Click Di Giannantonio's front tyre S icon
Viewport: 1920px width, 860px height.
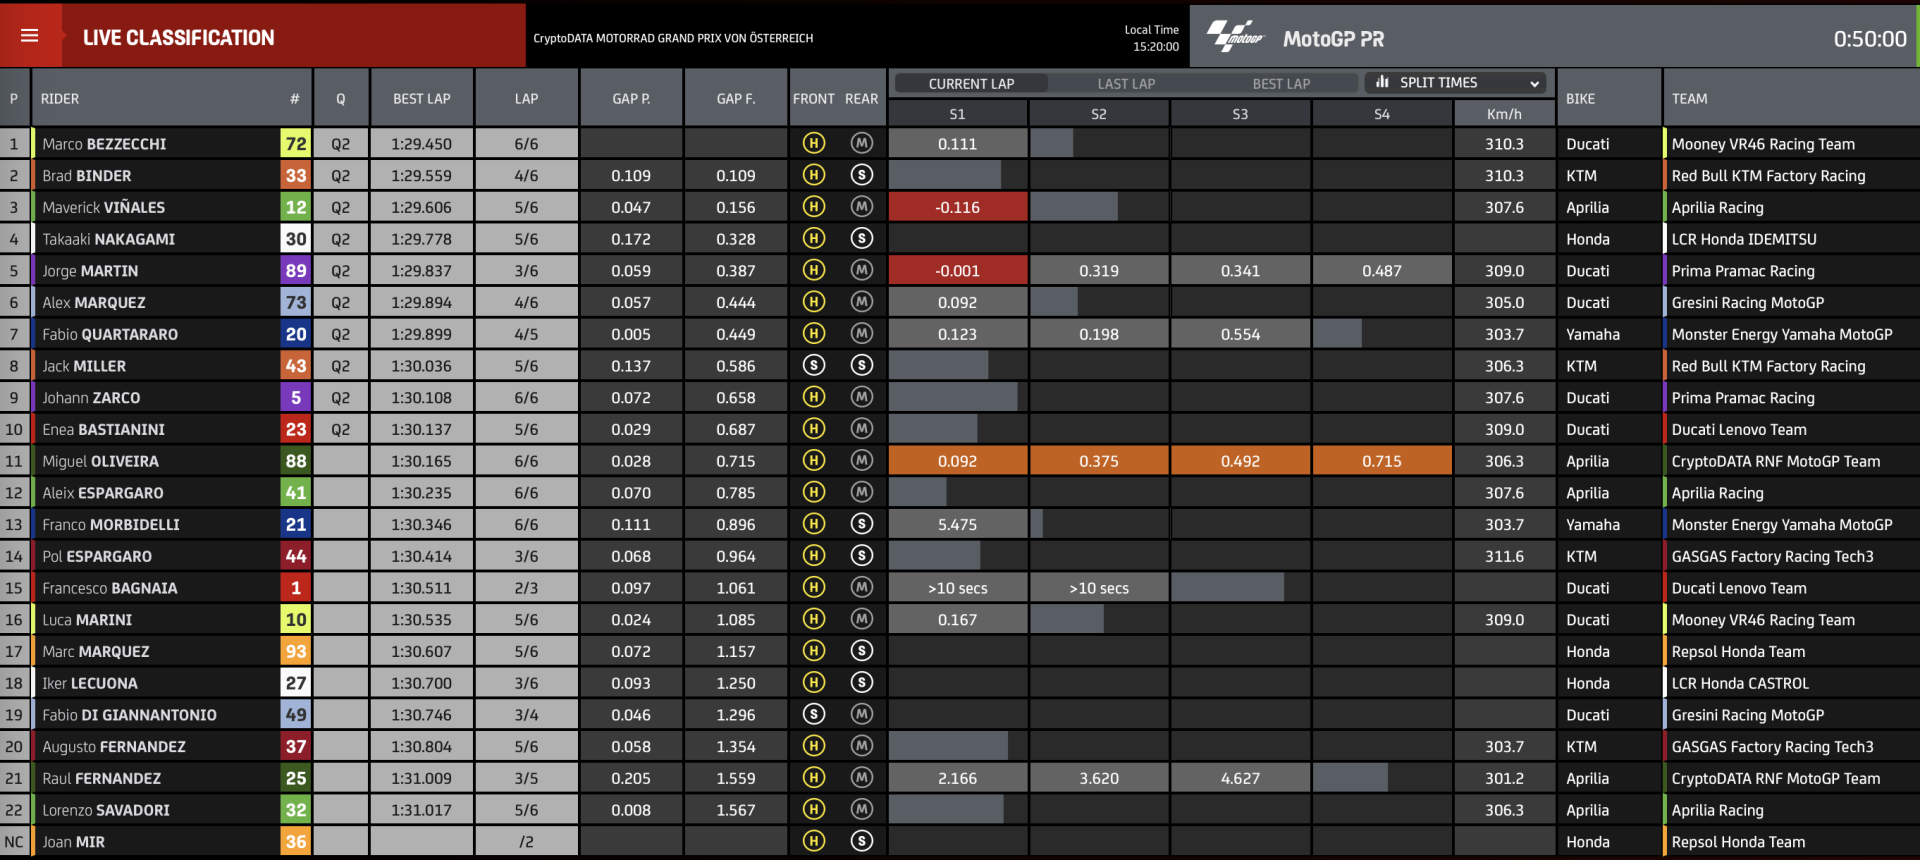(814, 715)
